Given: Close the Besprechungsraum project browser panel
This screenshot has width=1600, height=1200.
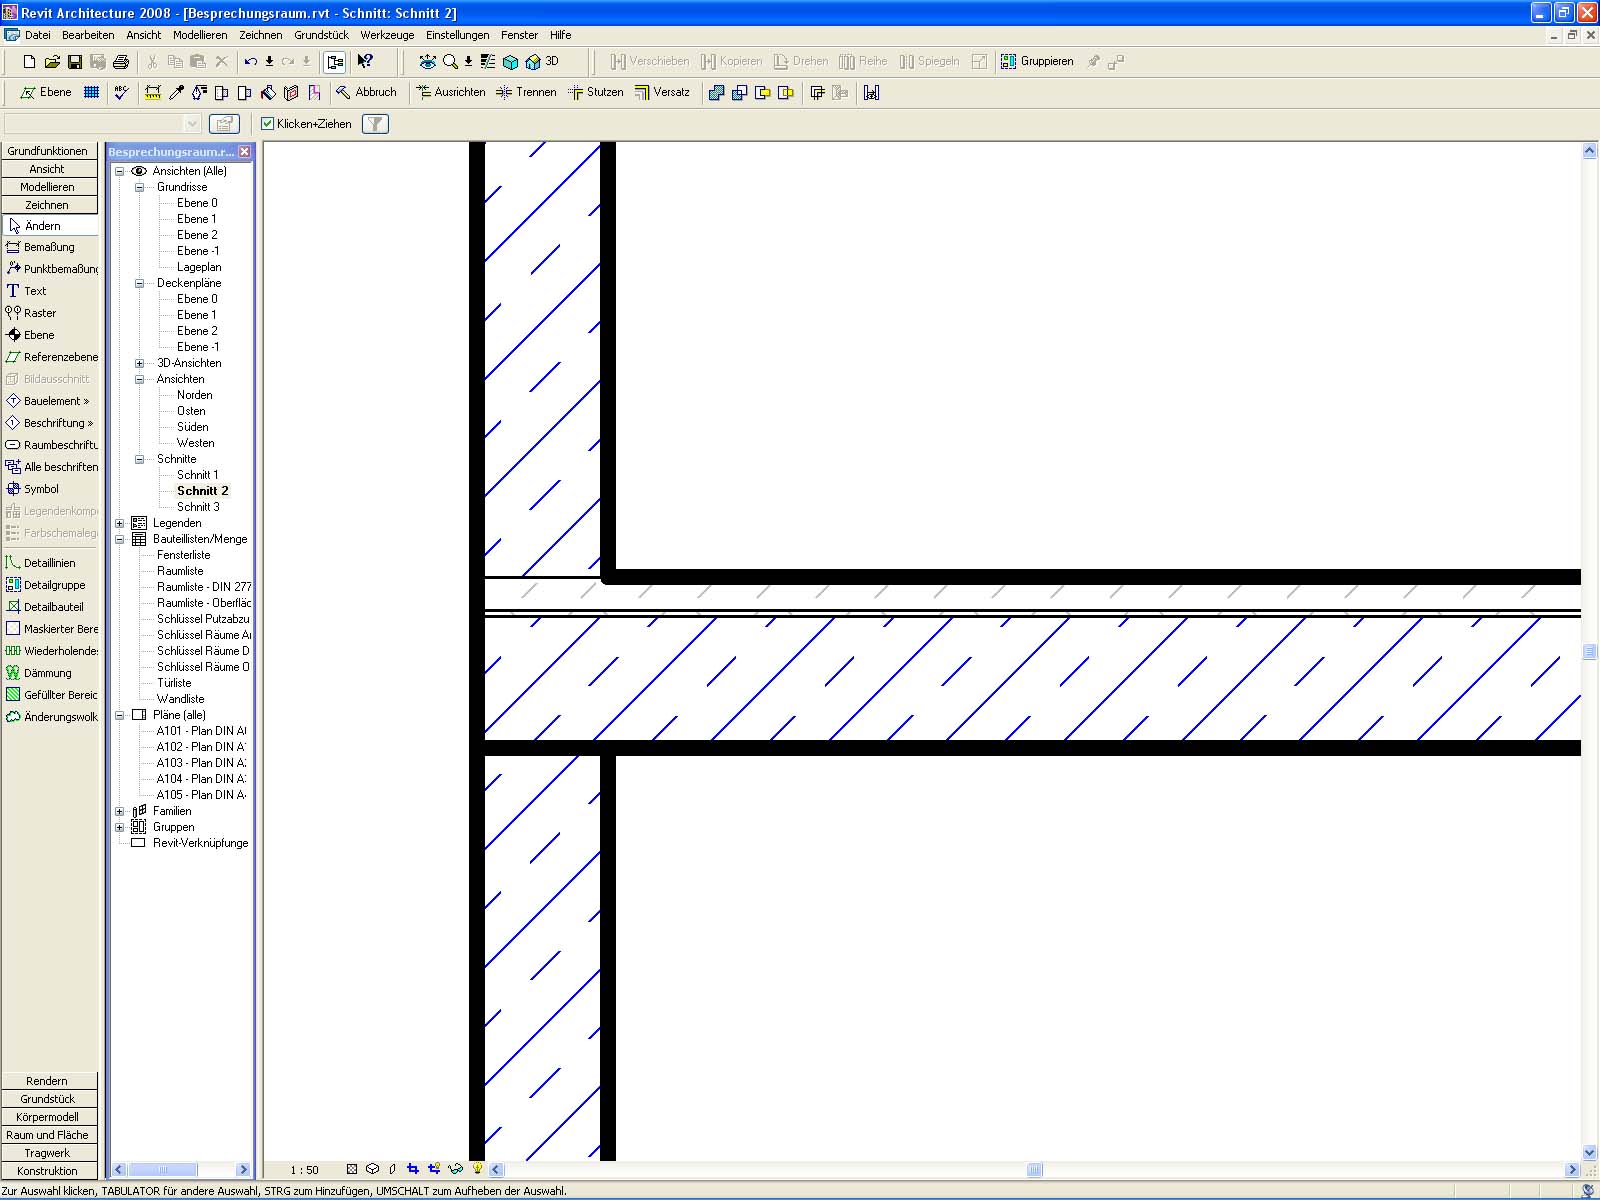Looking at the screenshot, I should [x=245, y=152].
